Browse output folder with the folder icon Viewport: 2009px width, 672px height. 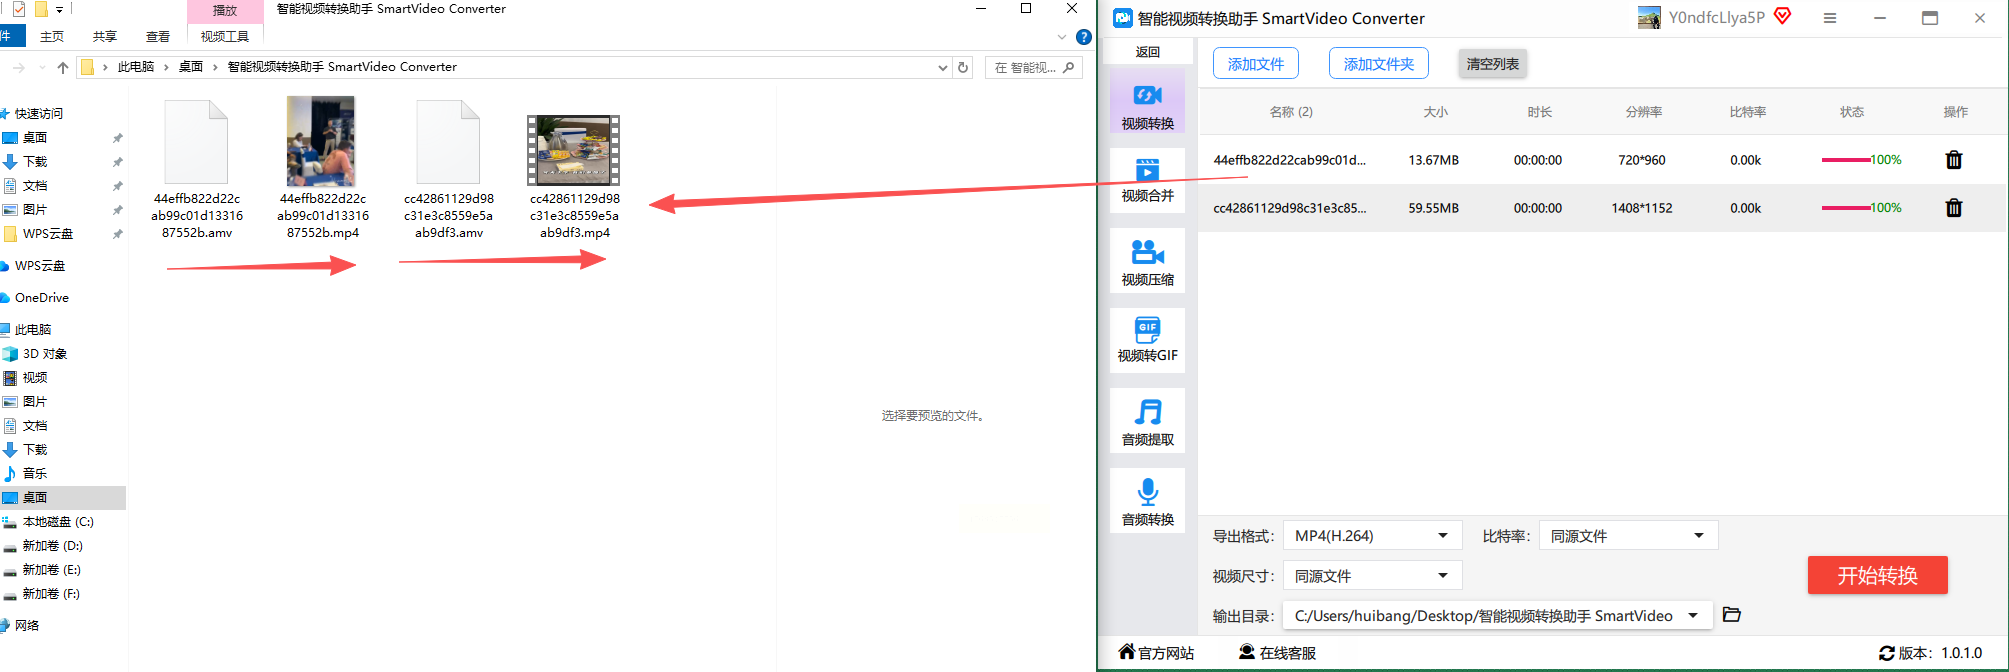pos(1732,615)
